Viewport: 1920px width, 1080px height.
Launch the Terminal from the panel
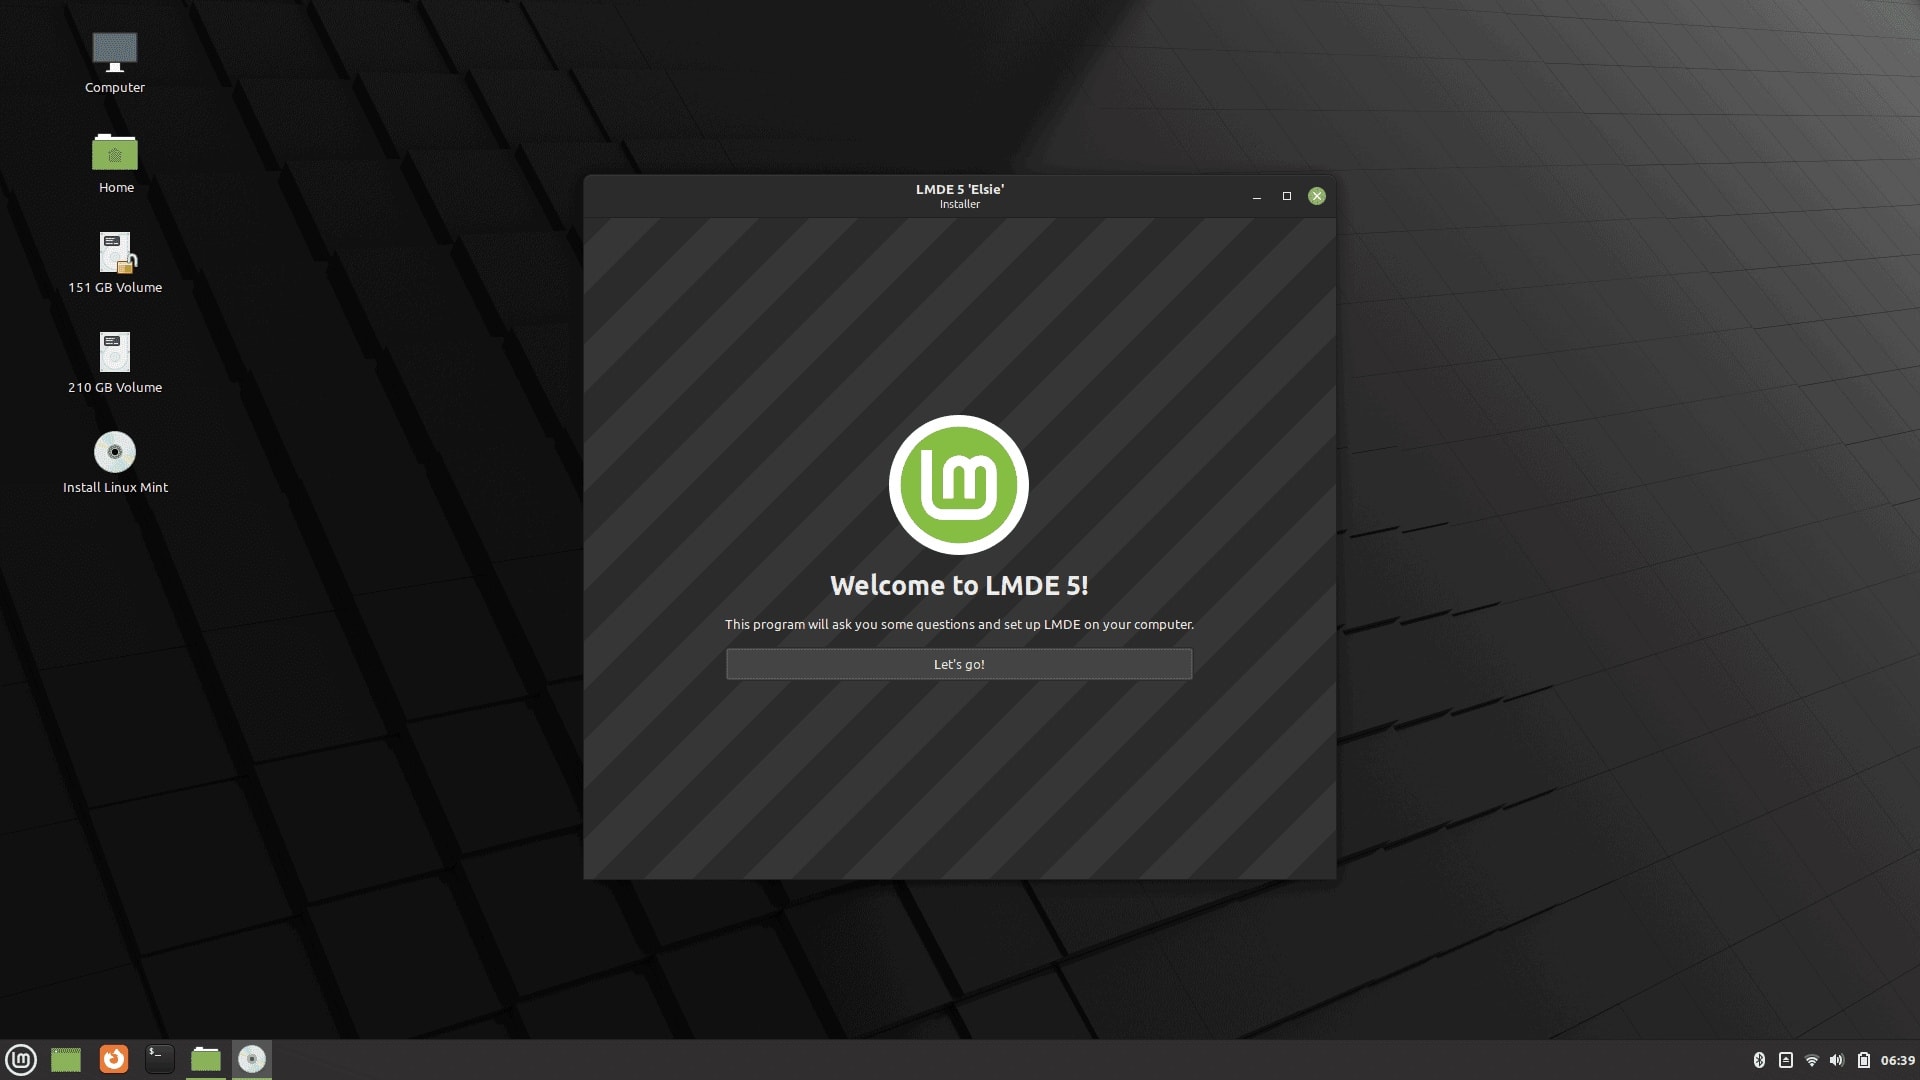point(159,1059)
